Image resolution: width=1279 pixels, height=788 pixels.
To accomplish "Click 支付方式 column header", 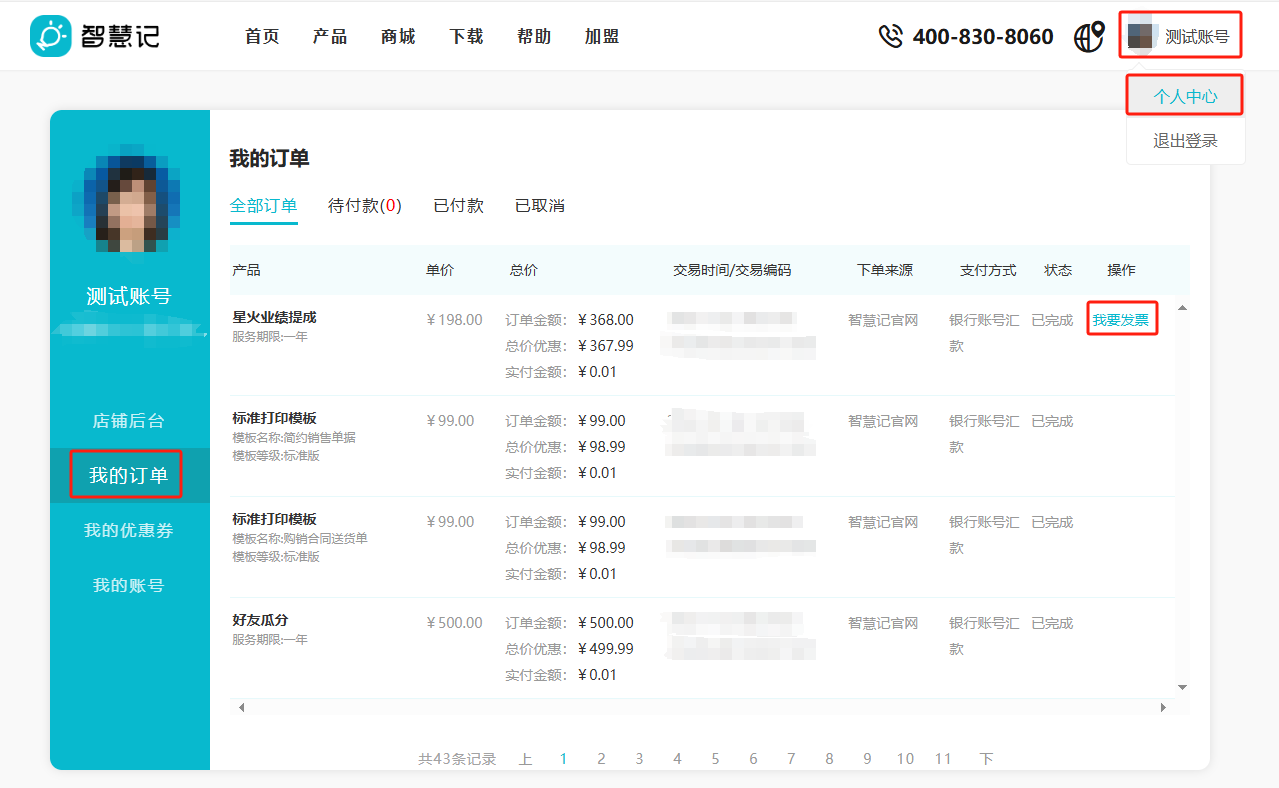I will [x=988, y=270].
